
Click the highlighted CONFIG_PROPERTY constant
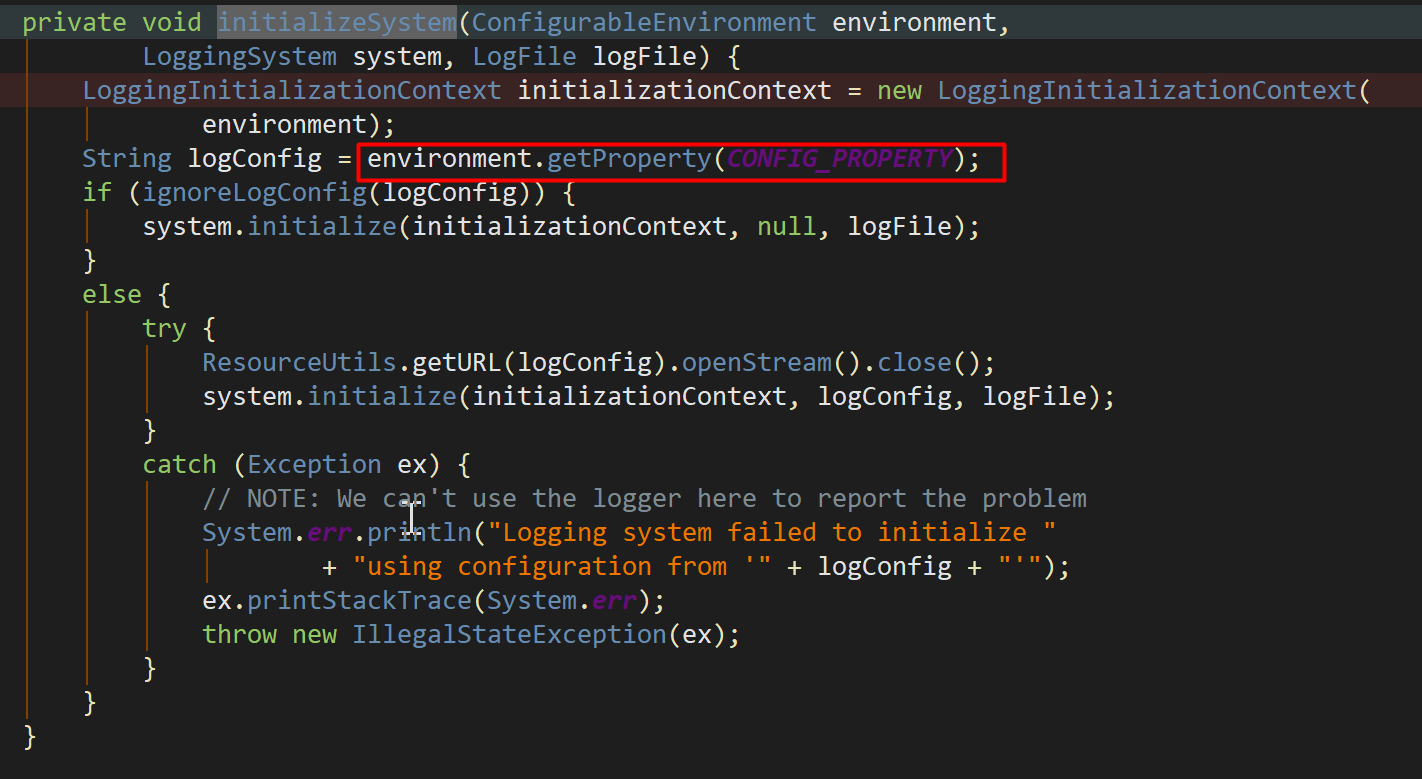[840, 158]
